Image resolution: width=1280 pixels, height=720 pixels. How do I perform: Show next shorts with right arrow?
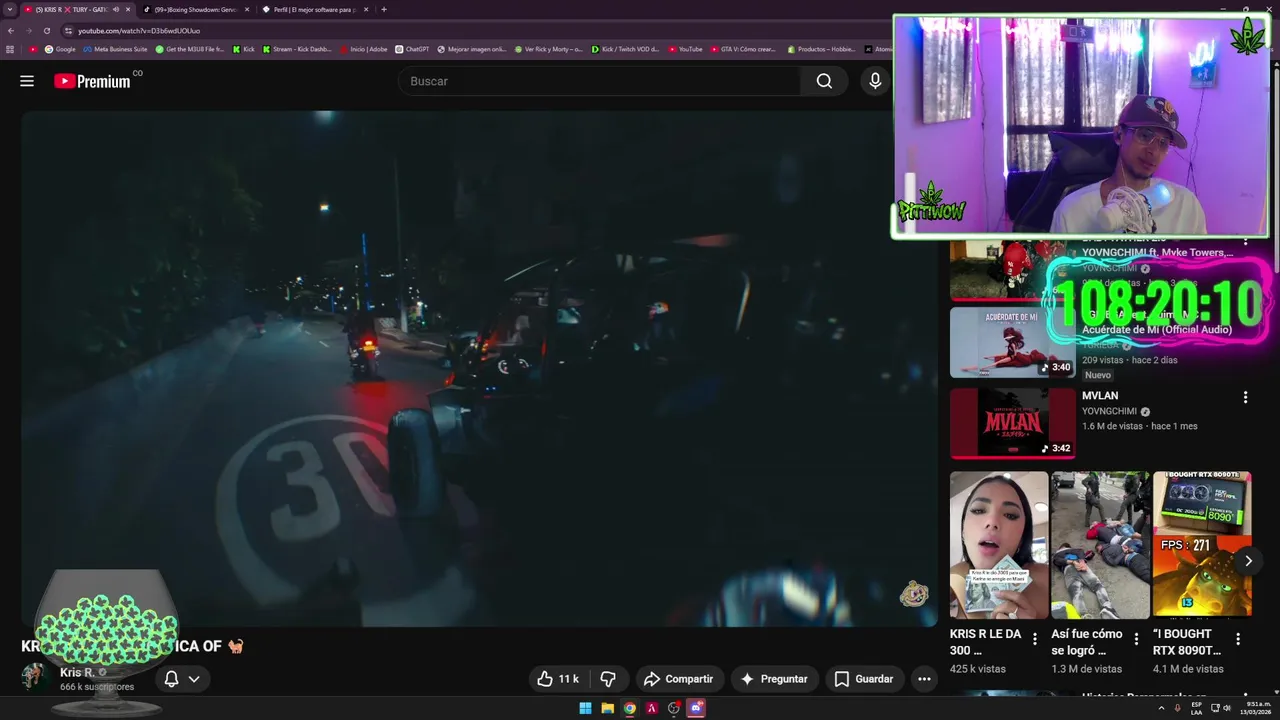[x=1248, y=561]
